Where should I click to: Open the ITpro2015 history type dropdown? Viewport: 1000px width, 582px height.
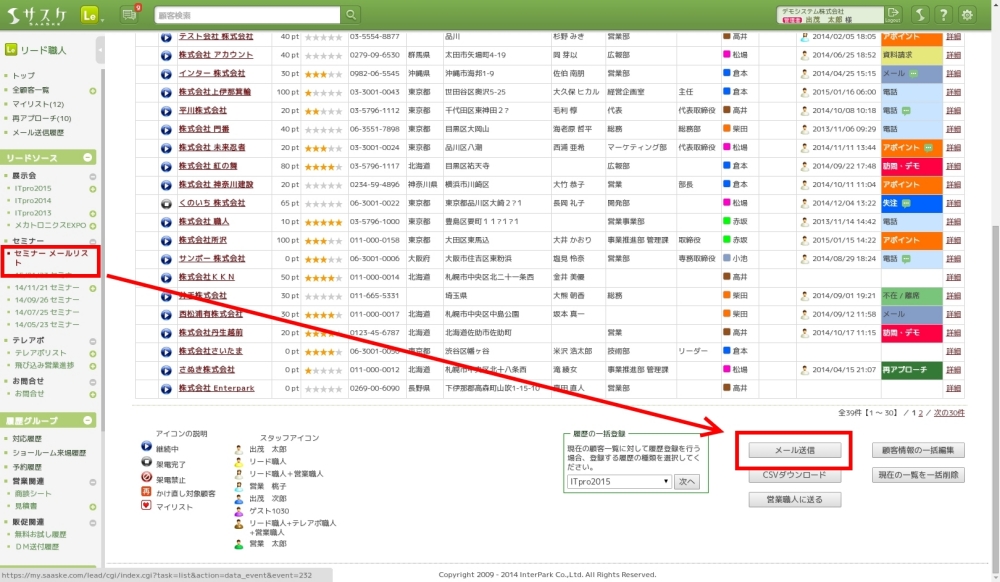tap(618, 481)
